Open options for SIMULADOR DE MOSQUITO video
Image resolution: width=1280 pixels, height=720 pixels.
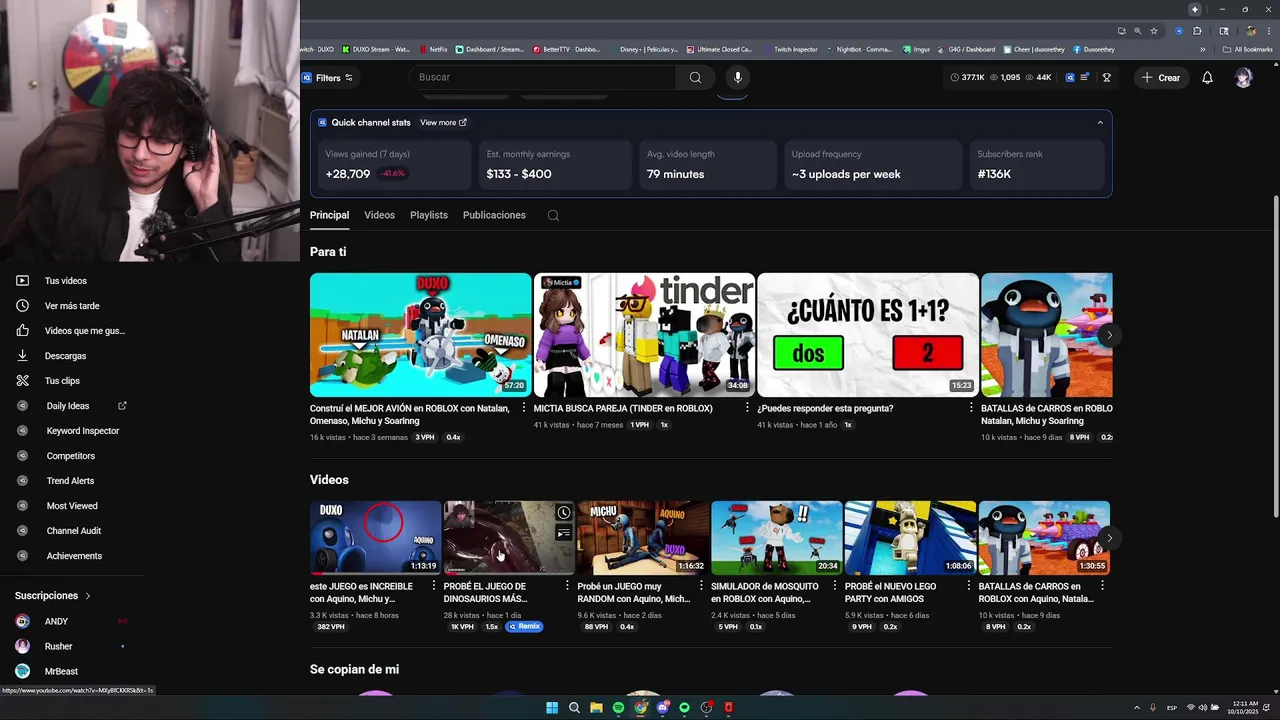tap(835, 586)
